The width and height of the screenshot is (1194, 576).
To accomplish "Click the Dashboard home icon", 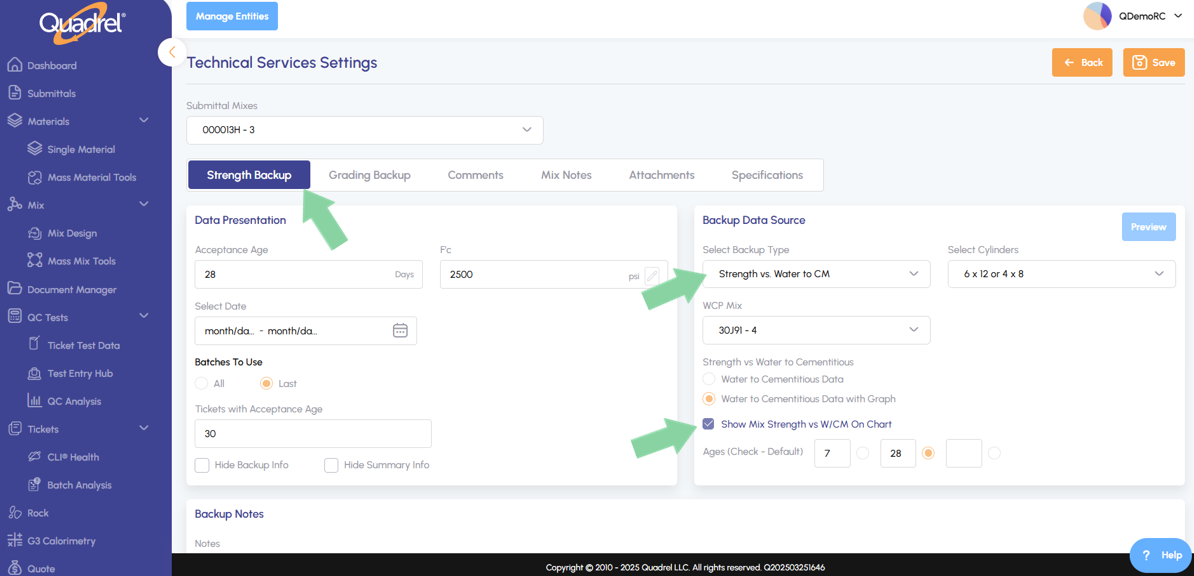I will [14, 66].
